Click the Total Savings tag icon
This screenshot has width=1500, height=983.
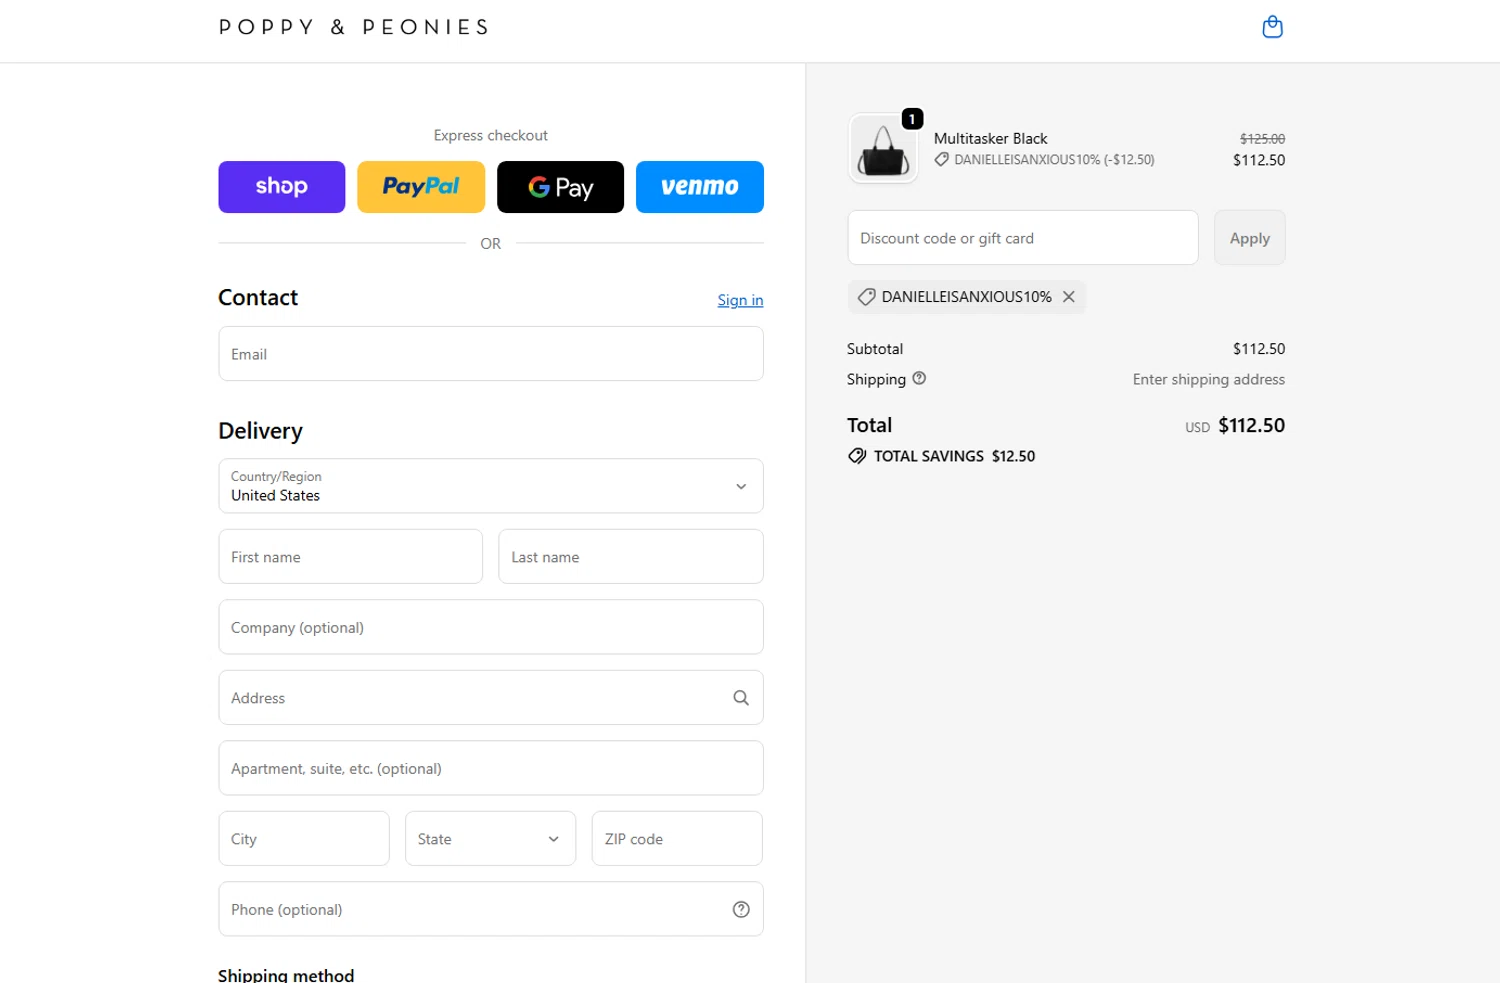coord(857,456)
